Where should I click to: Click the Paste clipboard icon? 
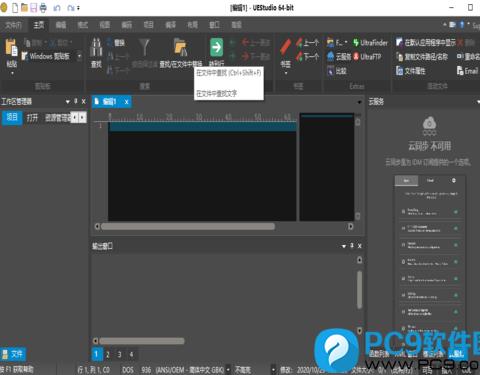coord(11,47)
